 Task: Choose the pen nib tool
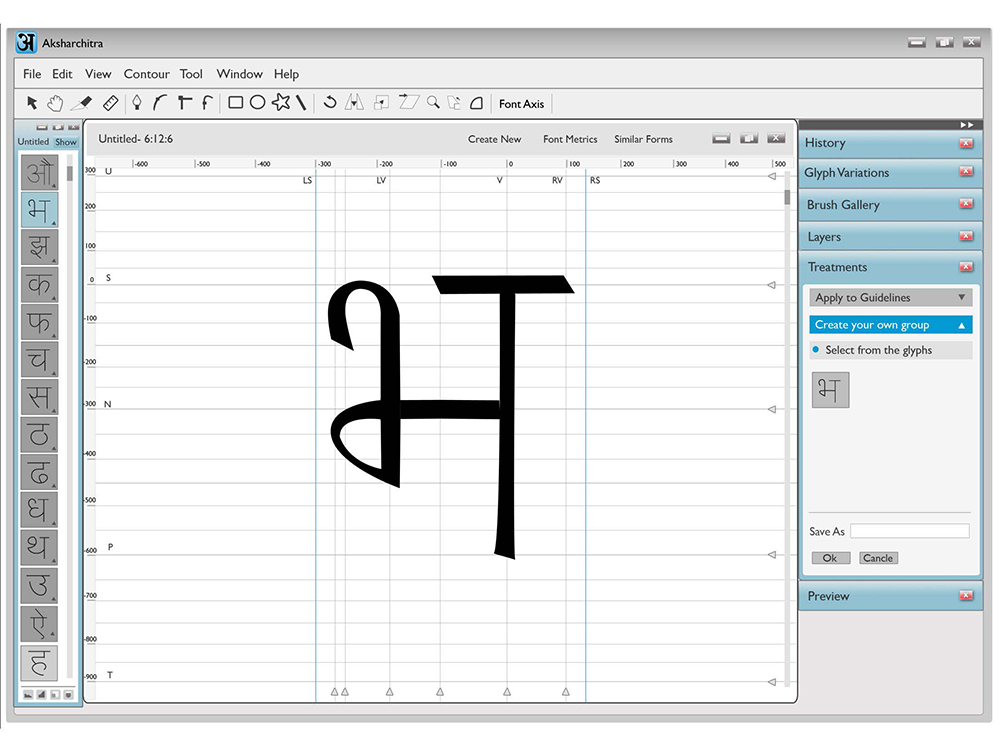point(136,103)
